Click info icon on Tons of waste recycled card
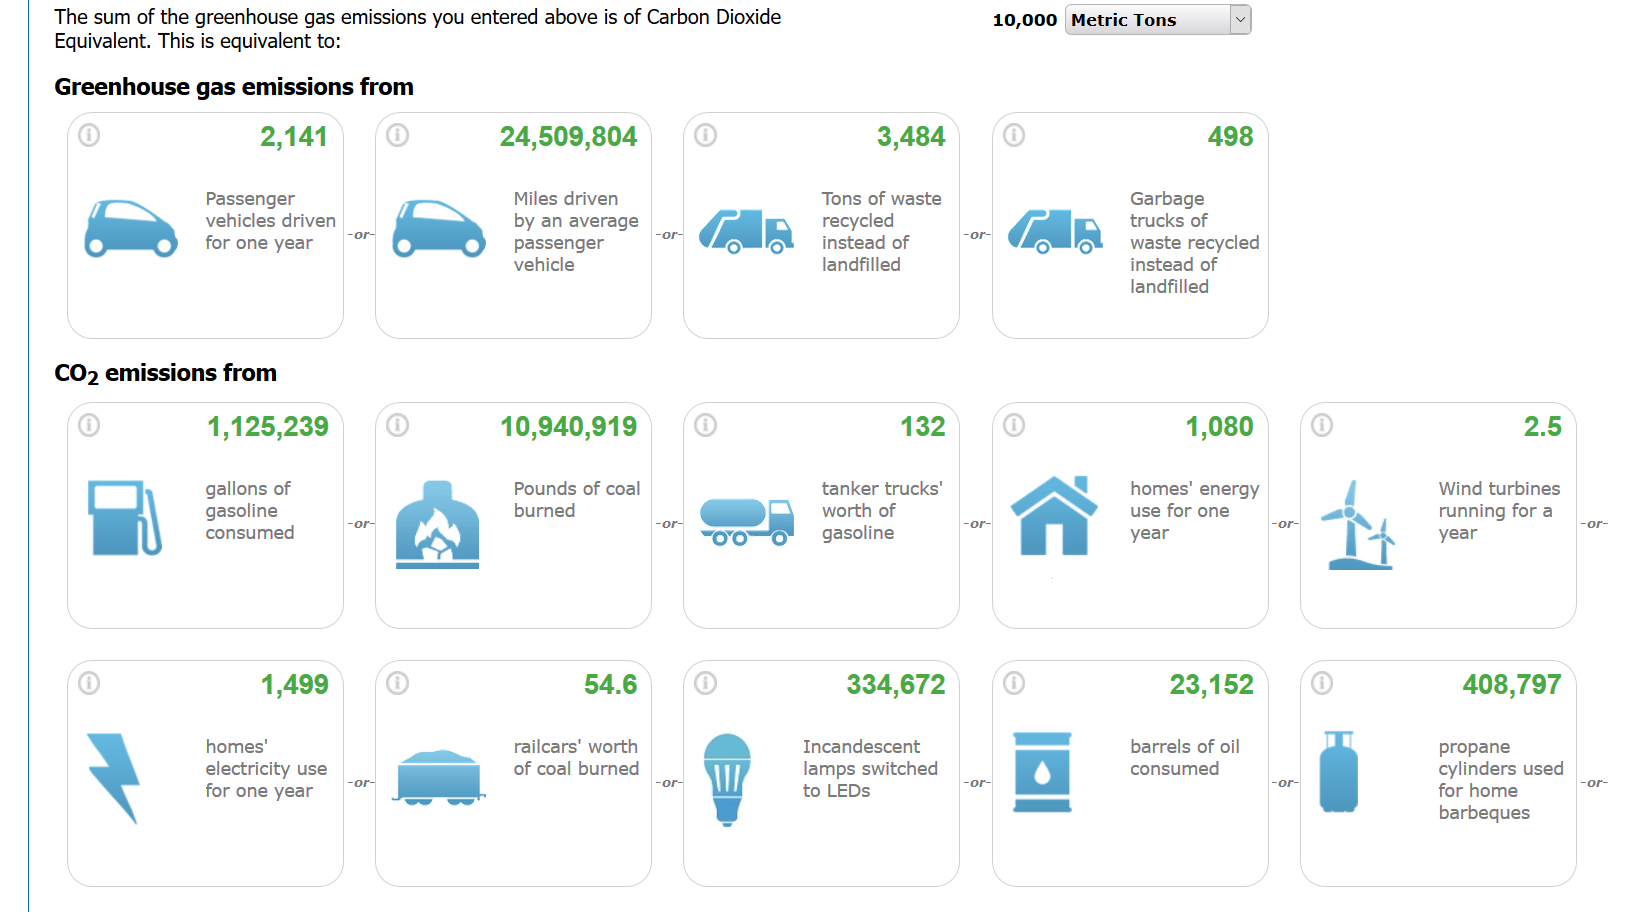1637x912 pixels. coord(705,135)
